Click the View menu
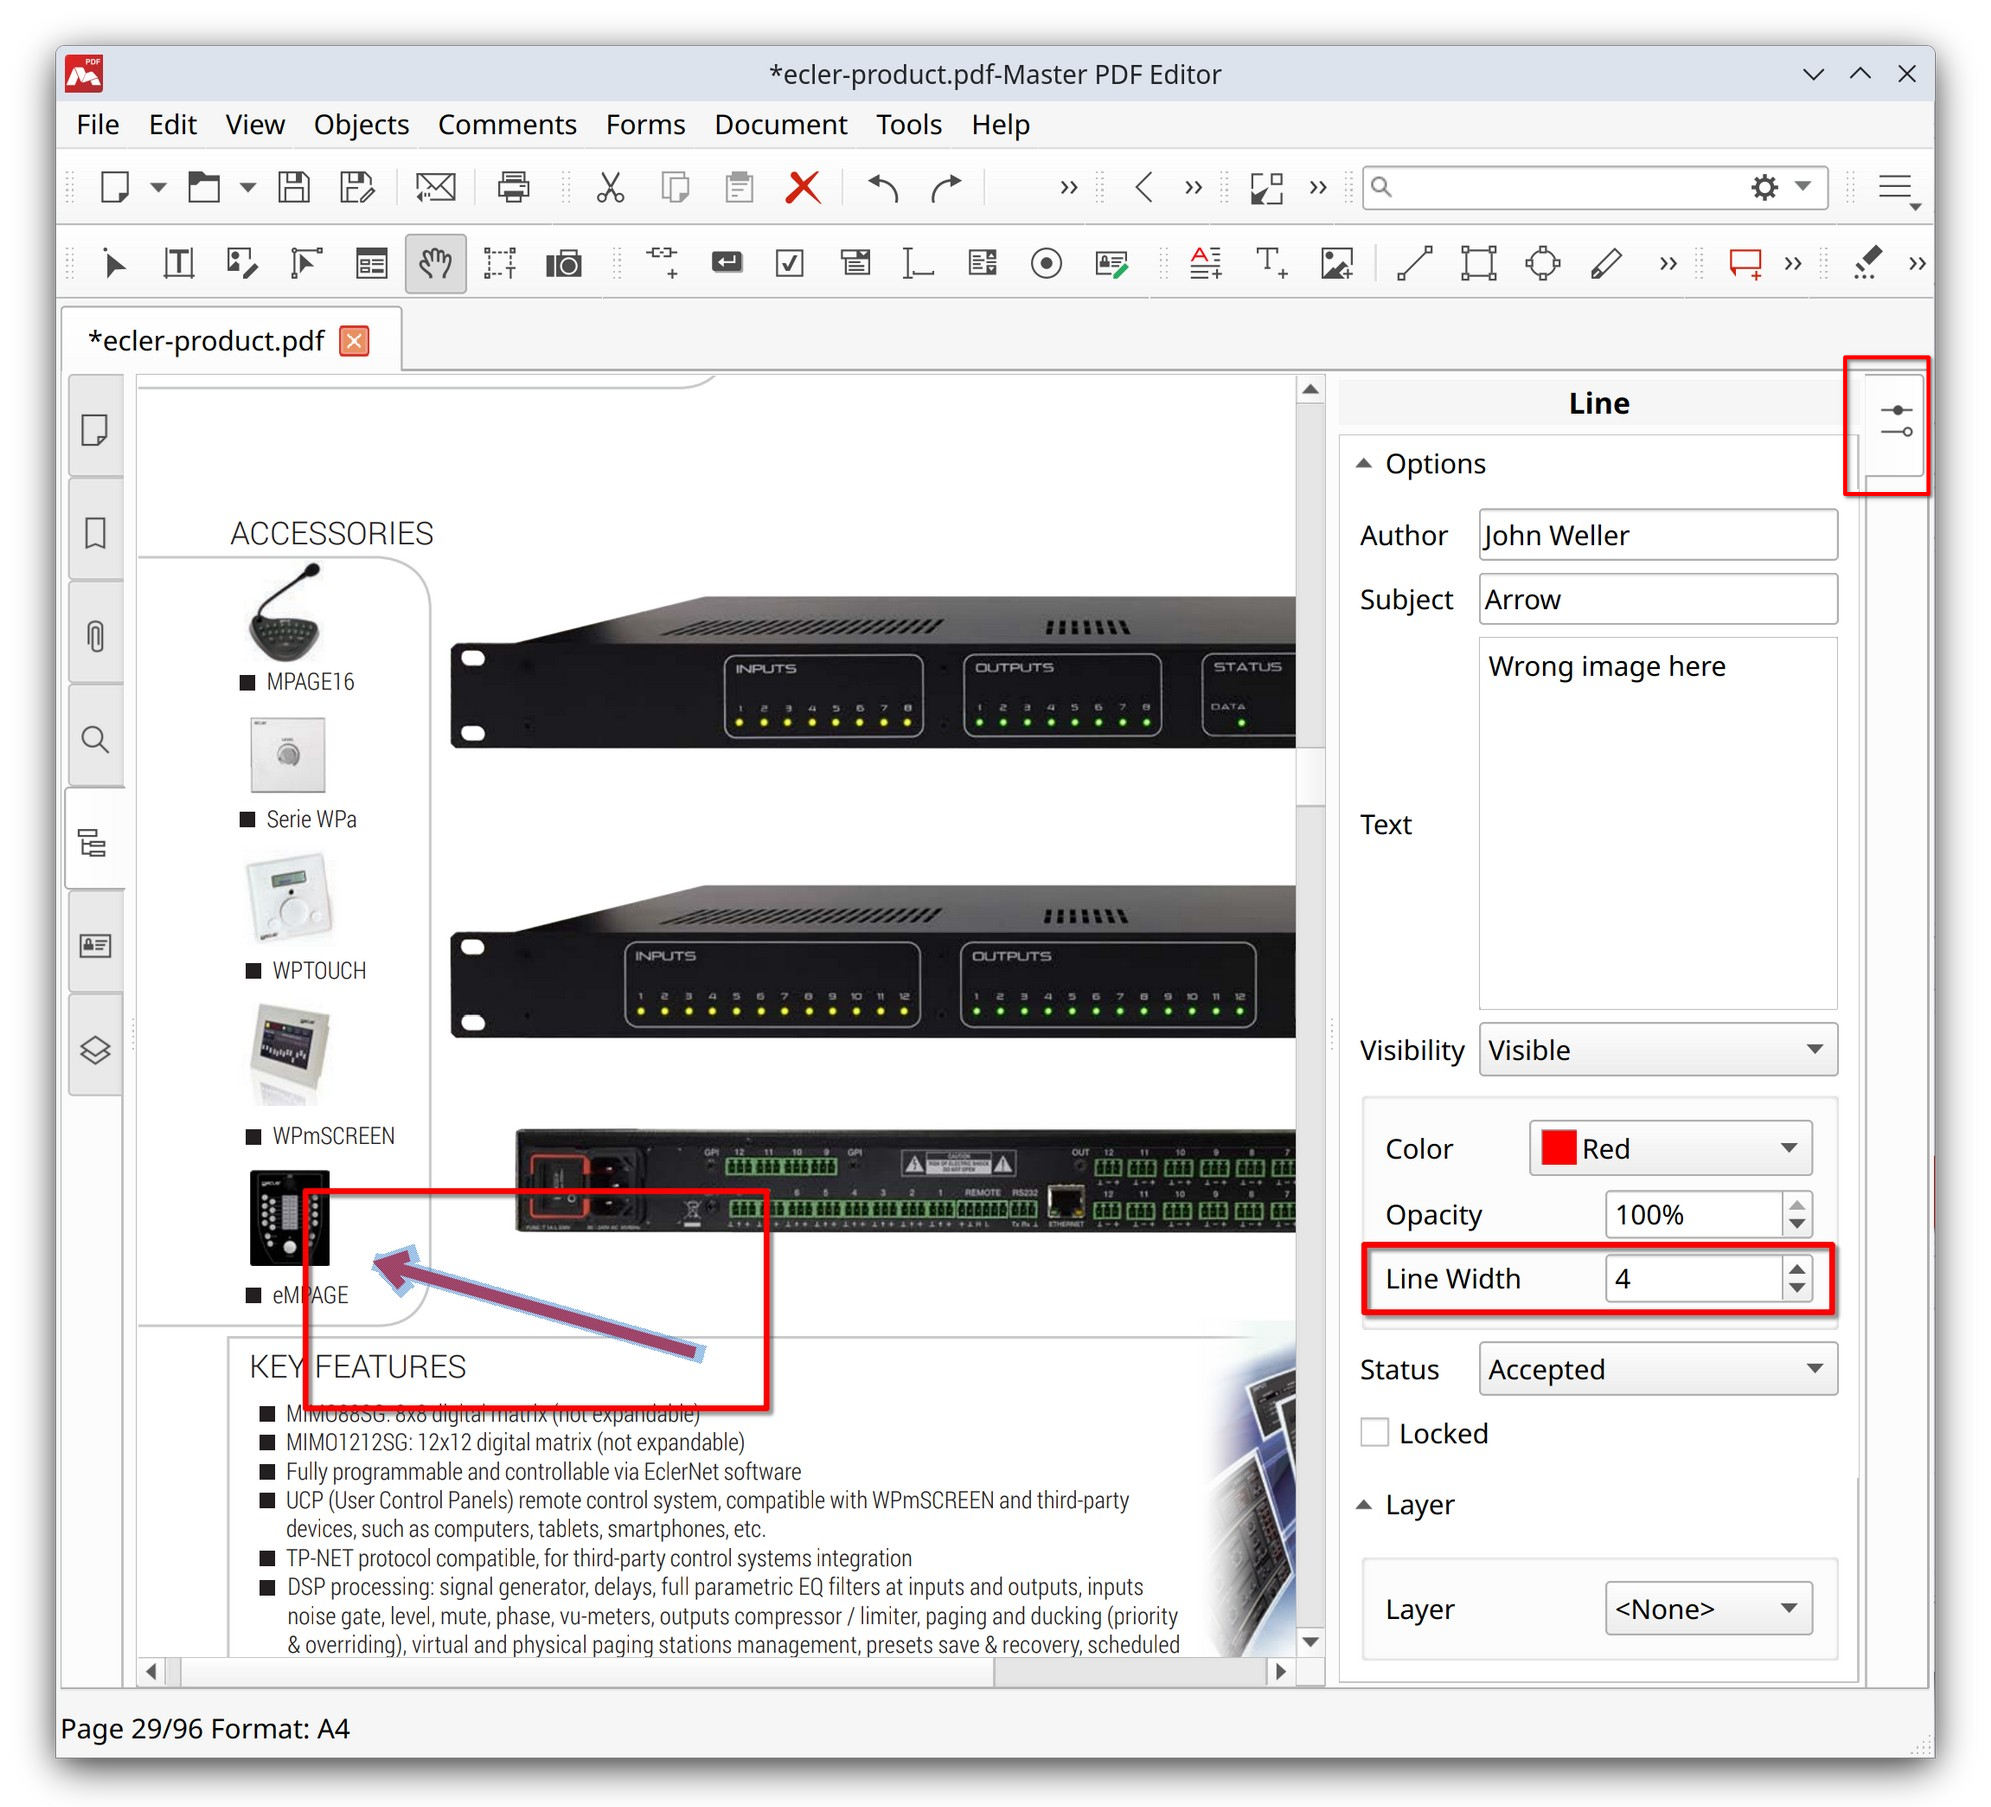Screen dimensions: 1991x1807 point(254,124)
